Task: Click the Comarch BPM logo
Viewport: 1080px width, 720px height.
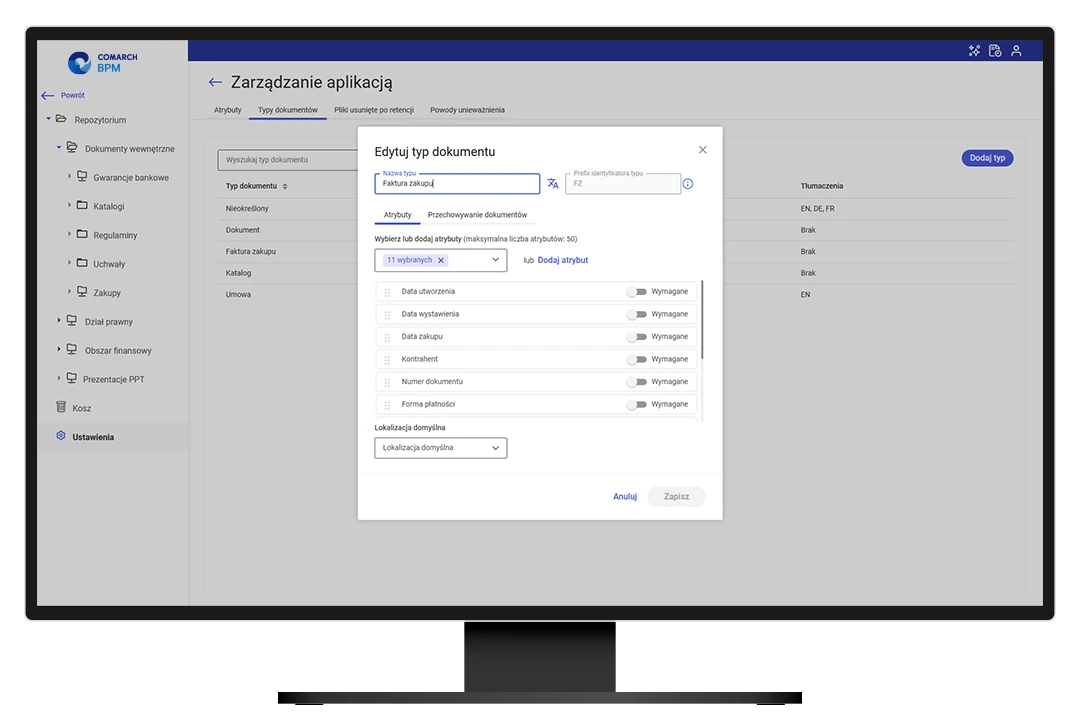Action: (x=102, y=63)
